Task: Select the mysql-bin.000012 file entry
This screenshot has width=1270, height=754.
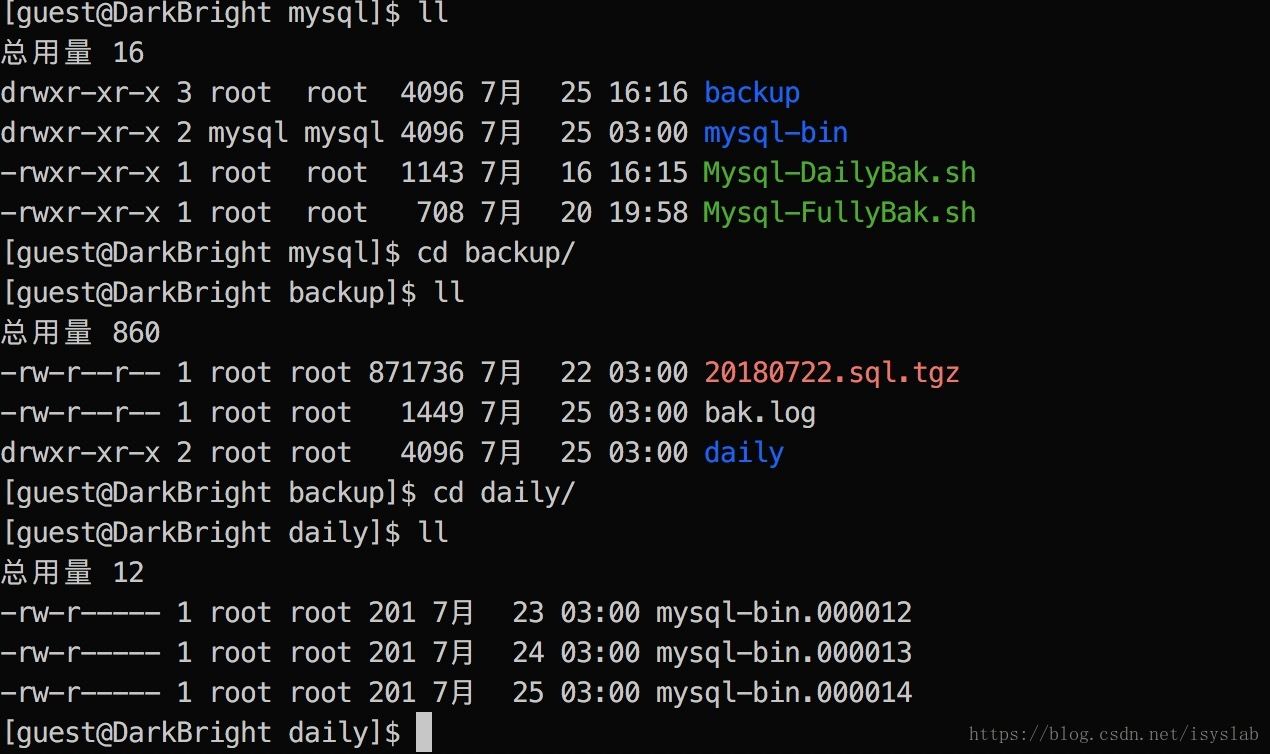Action: point(783,613)
